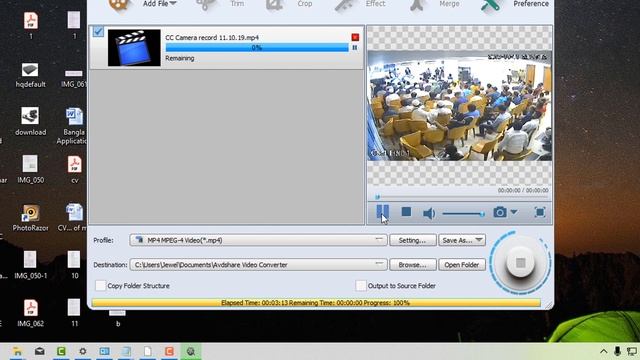Open the Effect tool
This screenshot has height=360, width=640.
(360, 4)
